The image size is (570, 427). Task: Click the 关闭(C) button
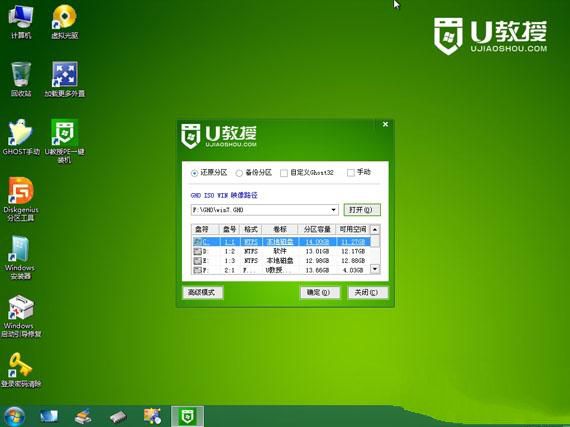[x=367, y=293]
